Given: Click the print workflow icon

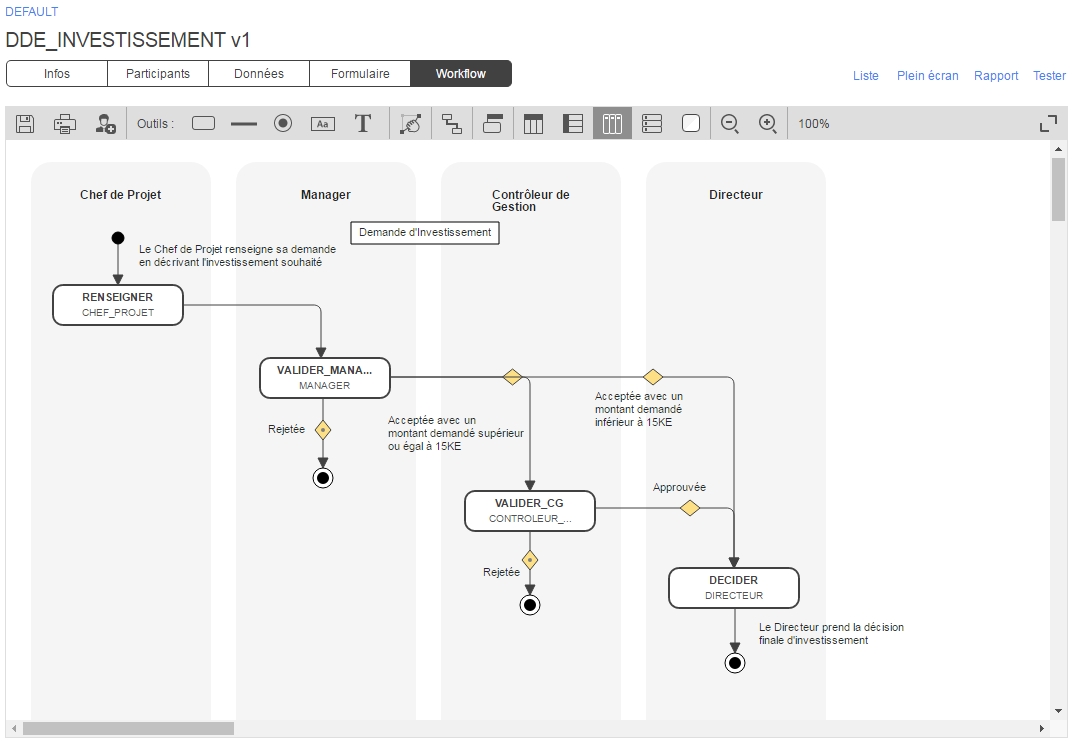Looking at the screenshot, I should click(65, 124).
